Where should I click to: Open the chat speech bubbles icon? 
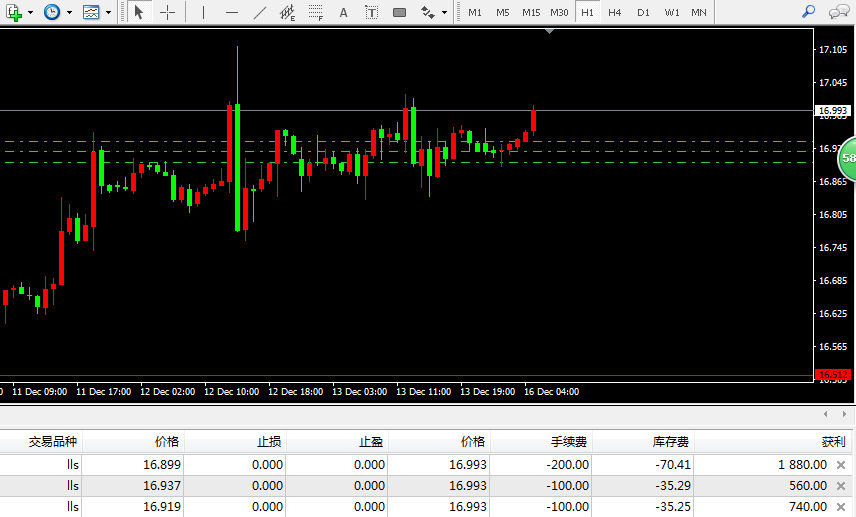pyautogui.click(x=839, y=12)
